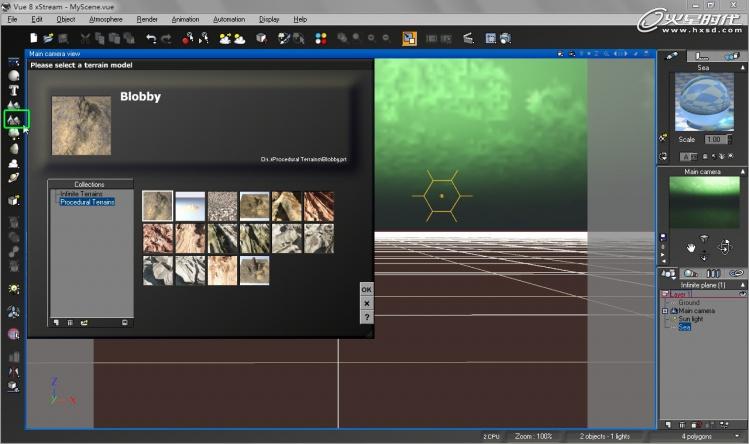Open the Object menu
Screen dimensions: 749x444
click(x=65, y=20)
